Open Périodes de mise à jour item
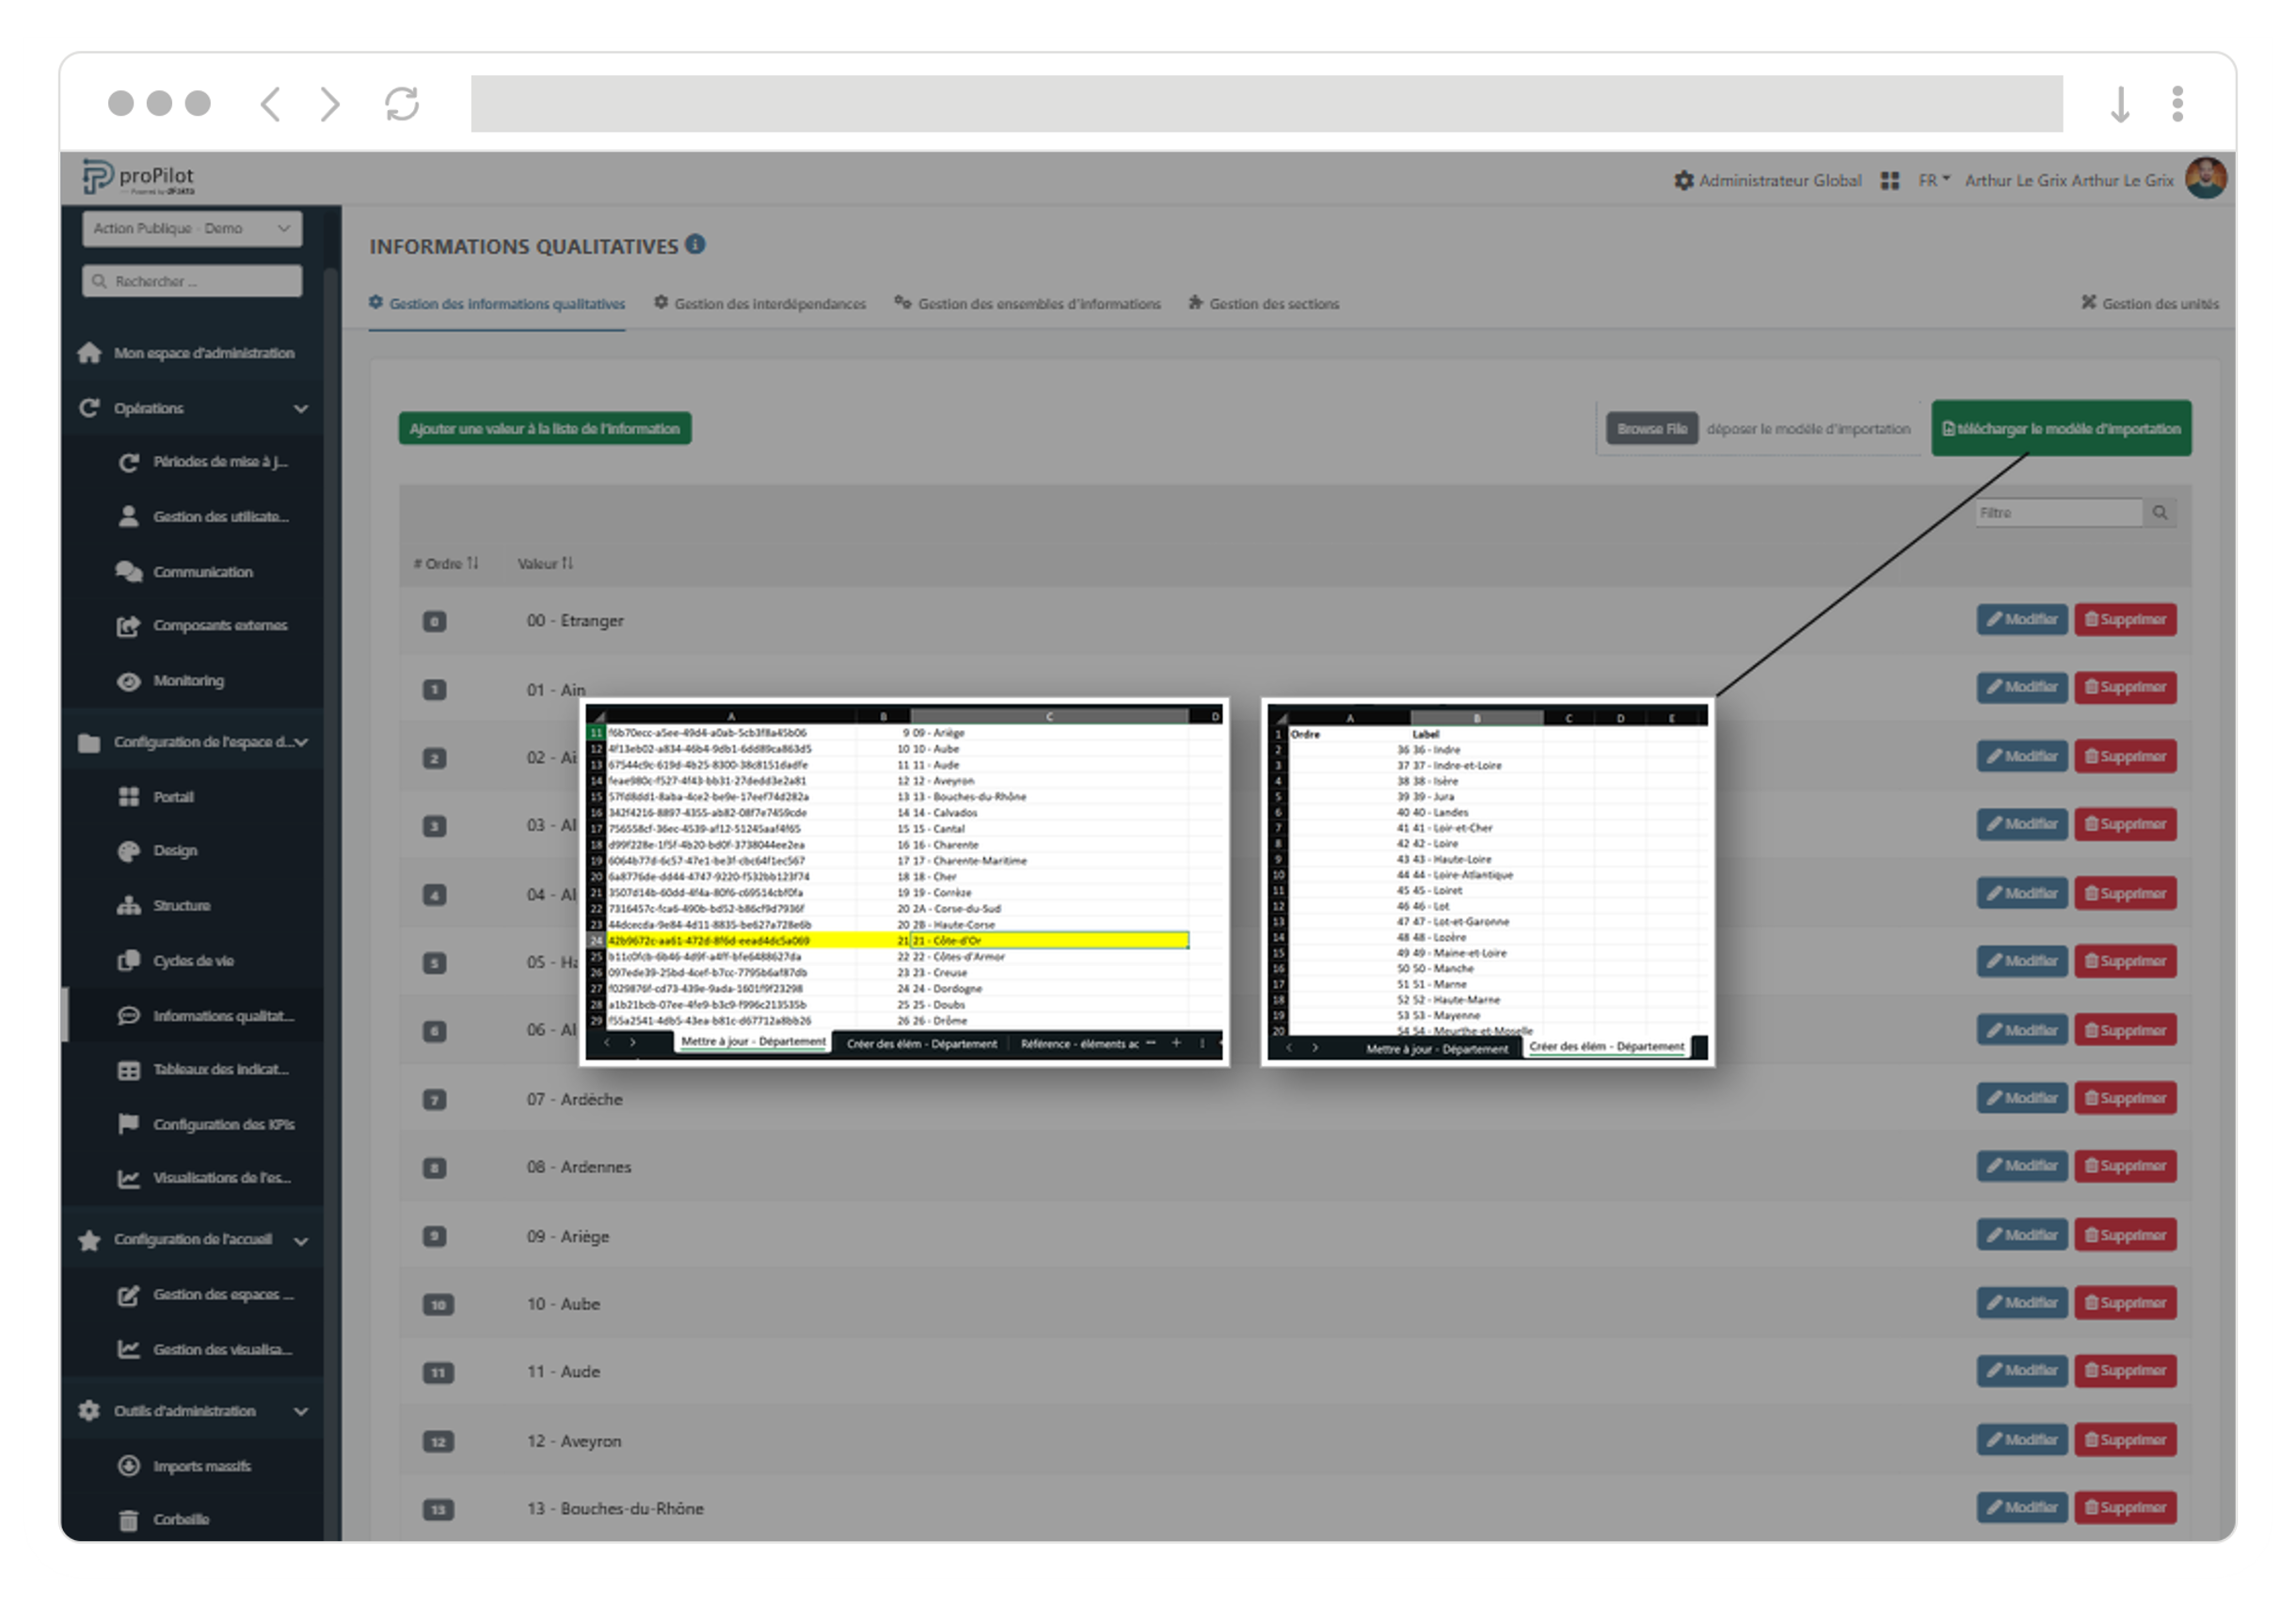Viewport: 2296px width, 1605px height. pyautogui.click(x=205, y=462)
